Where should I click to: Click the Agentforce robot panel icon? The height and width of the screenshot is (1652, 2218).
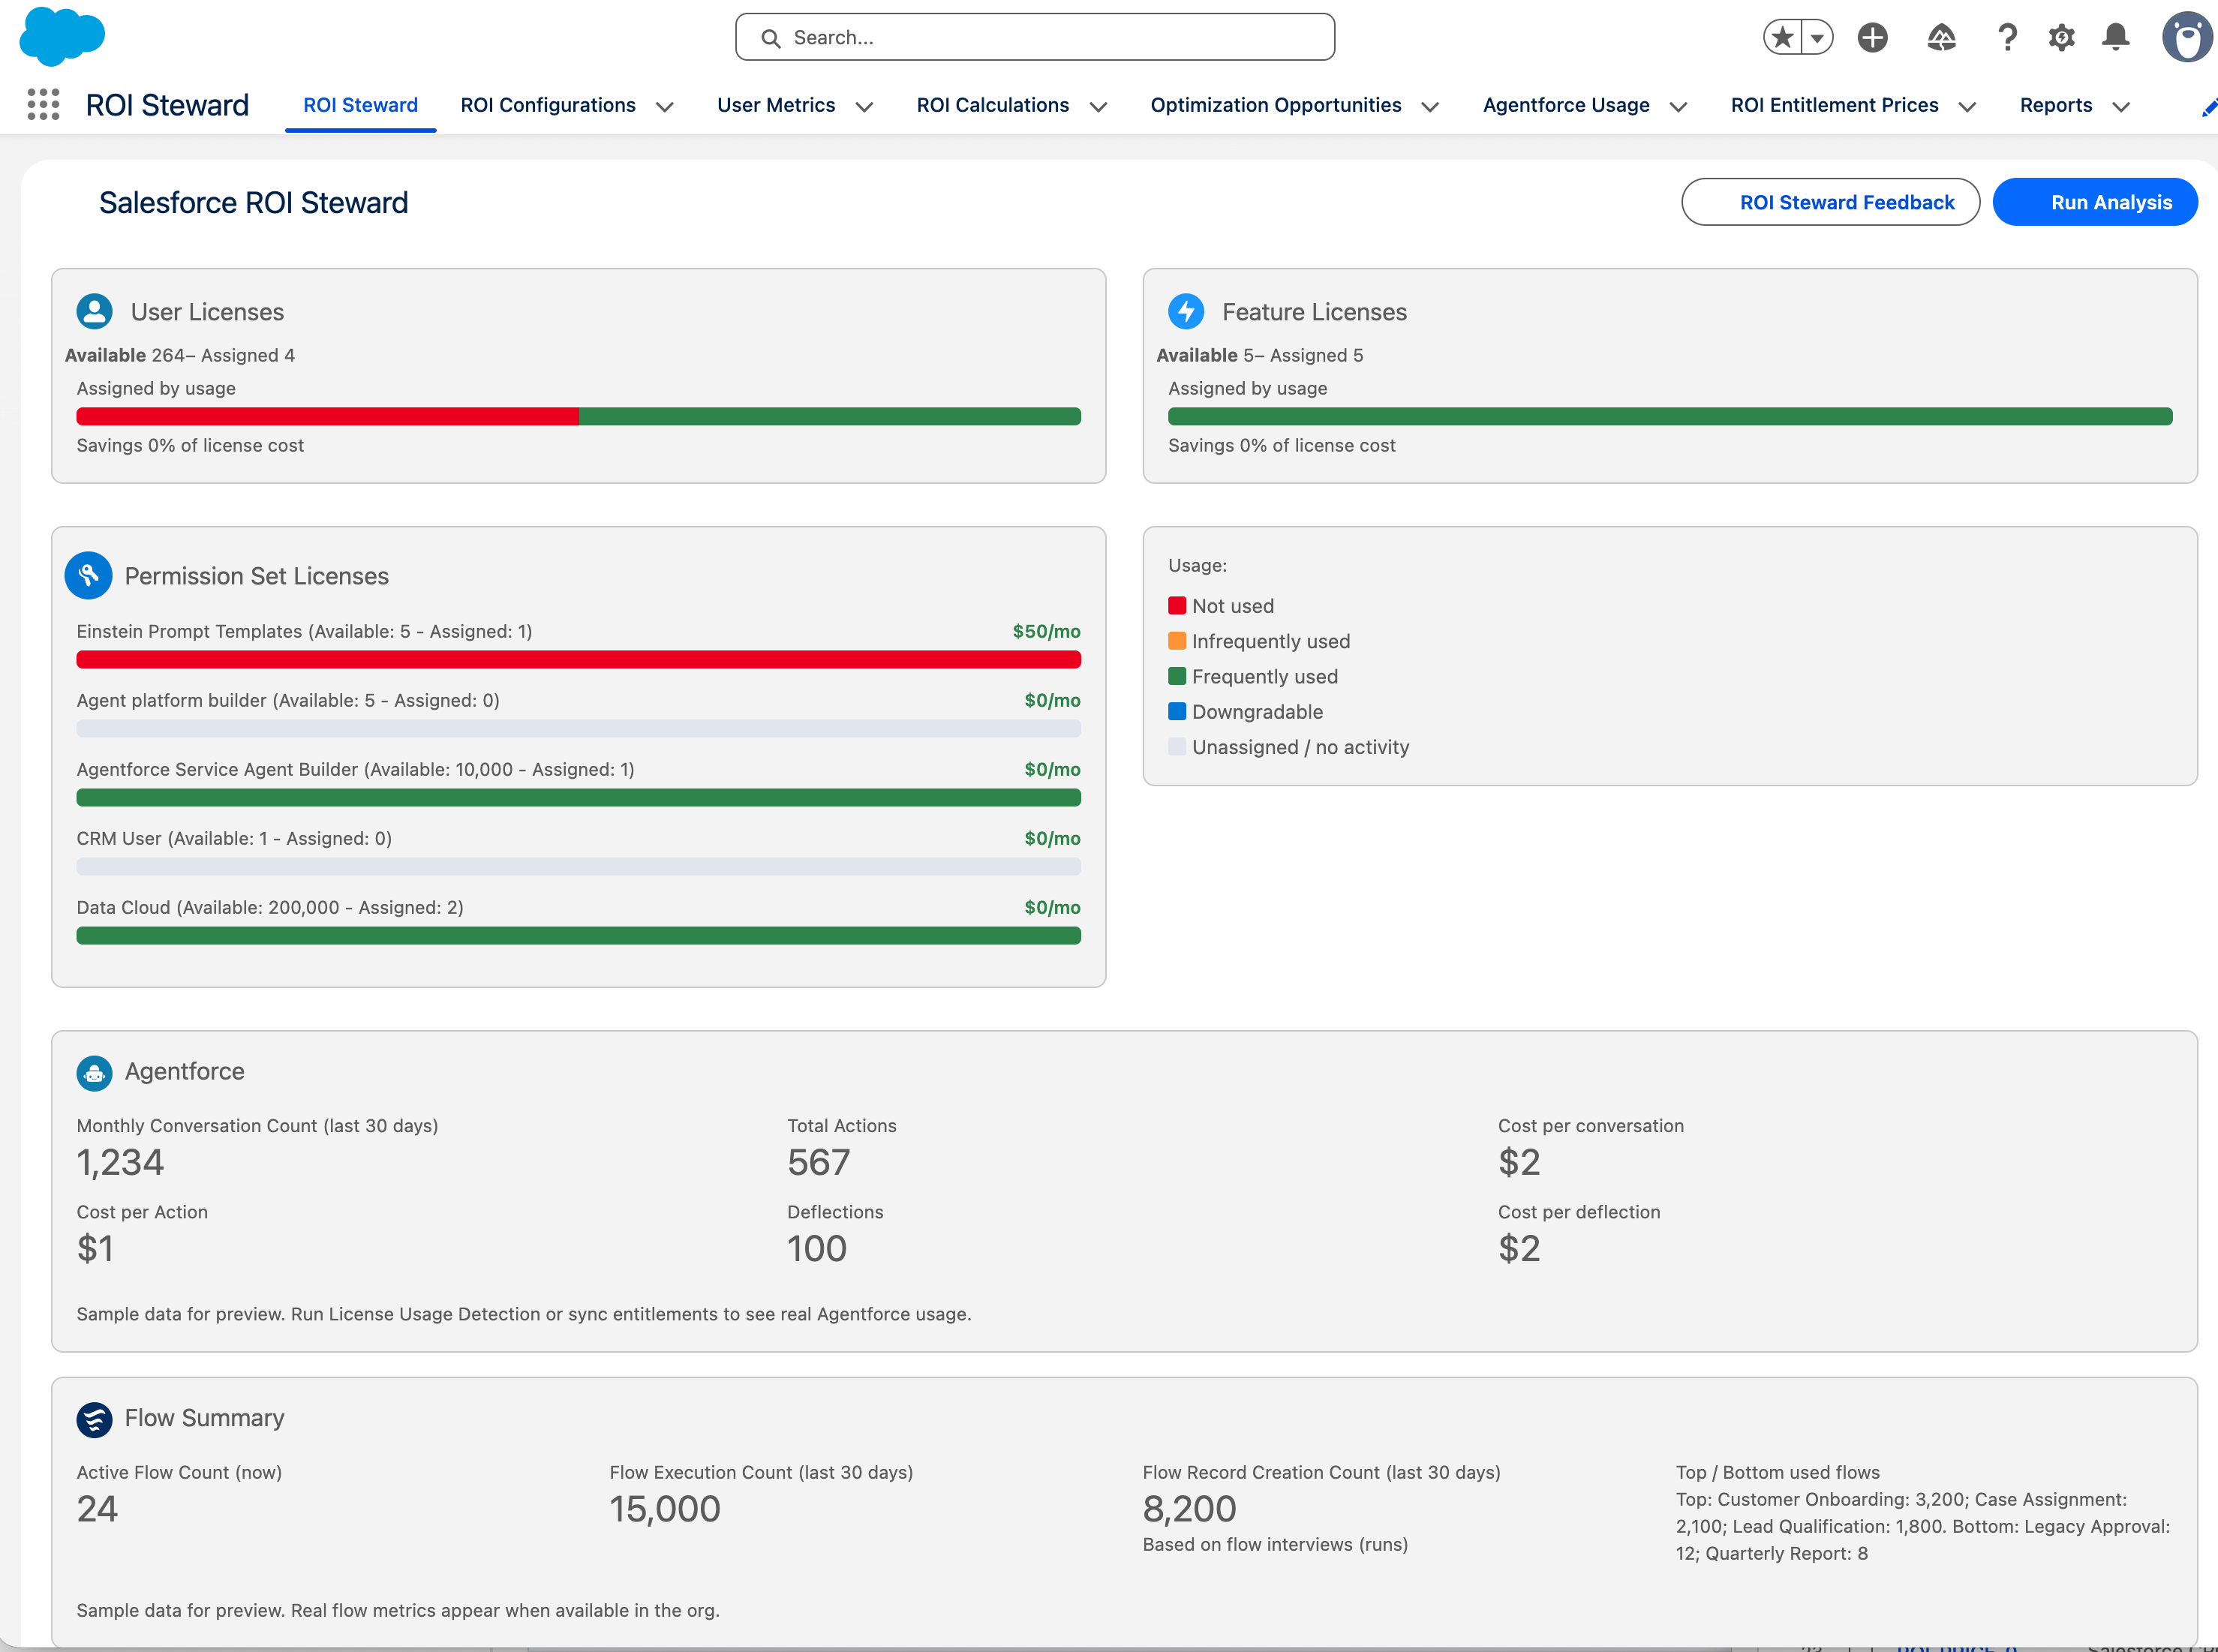pos(95,1072)
